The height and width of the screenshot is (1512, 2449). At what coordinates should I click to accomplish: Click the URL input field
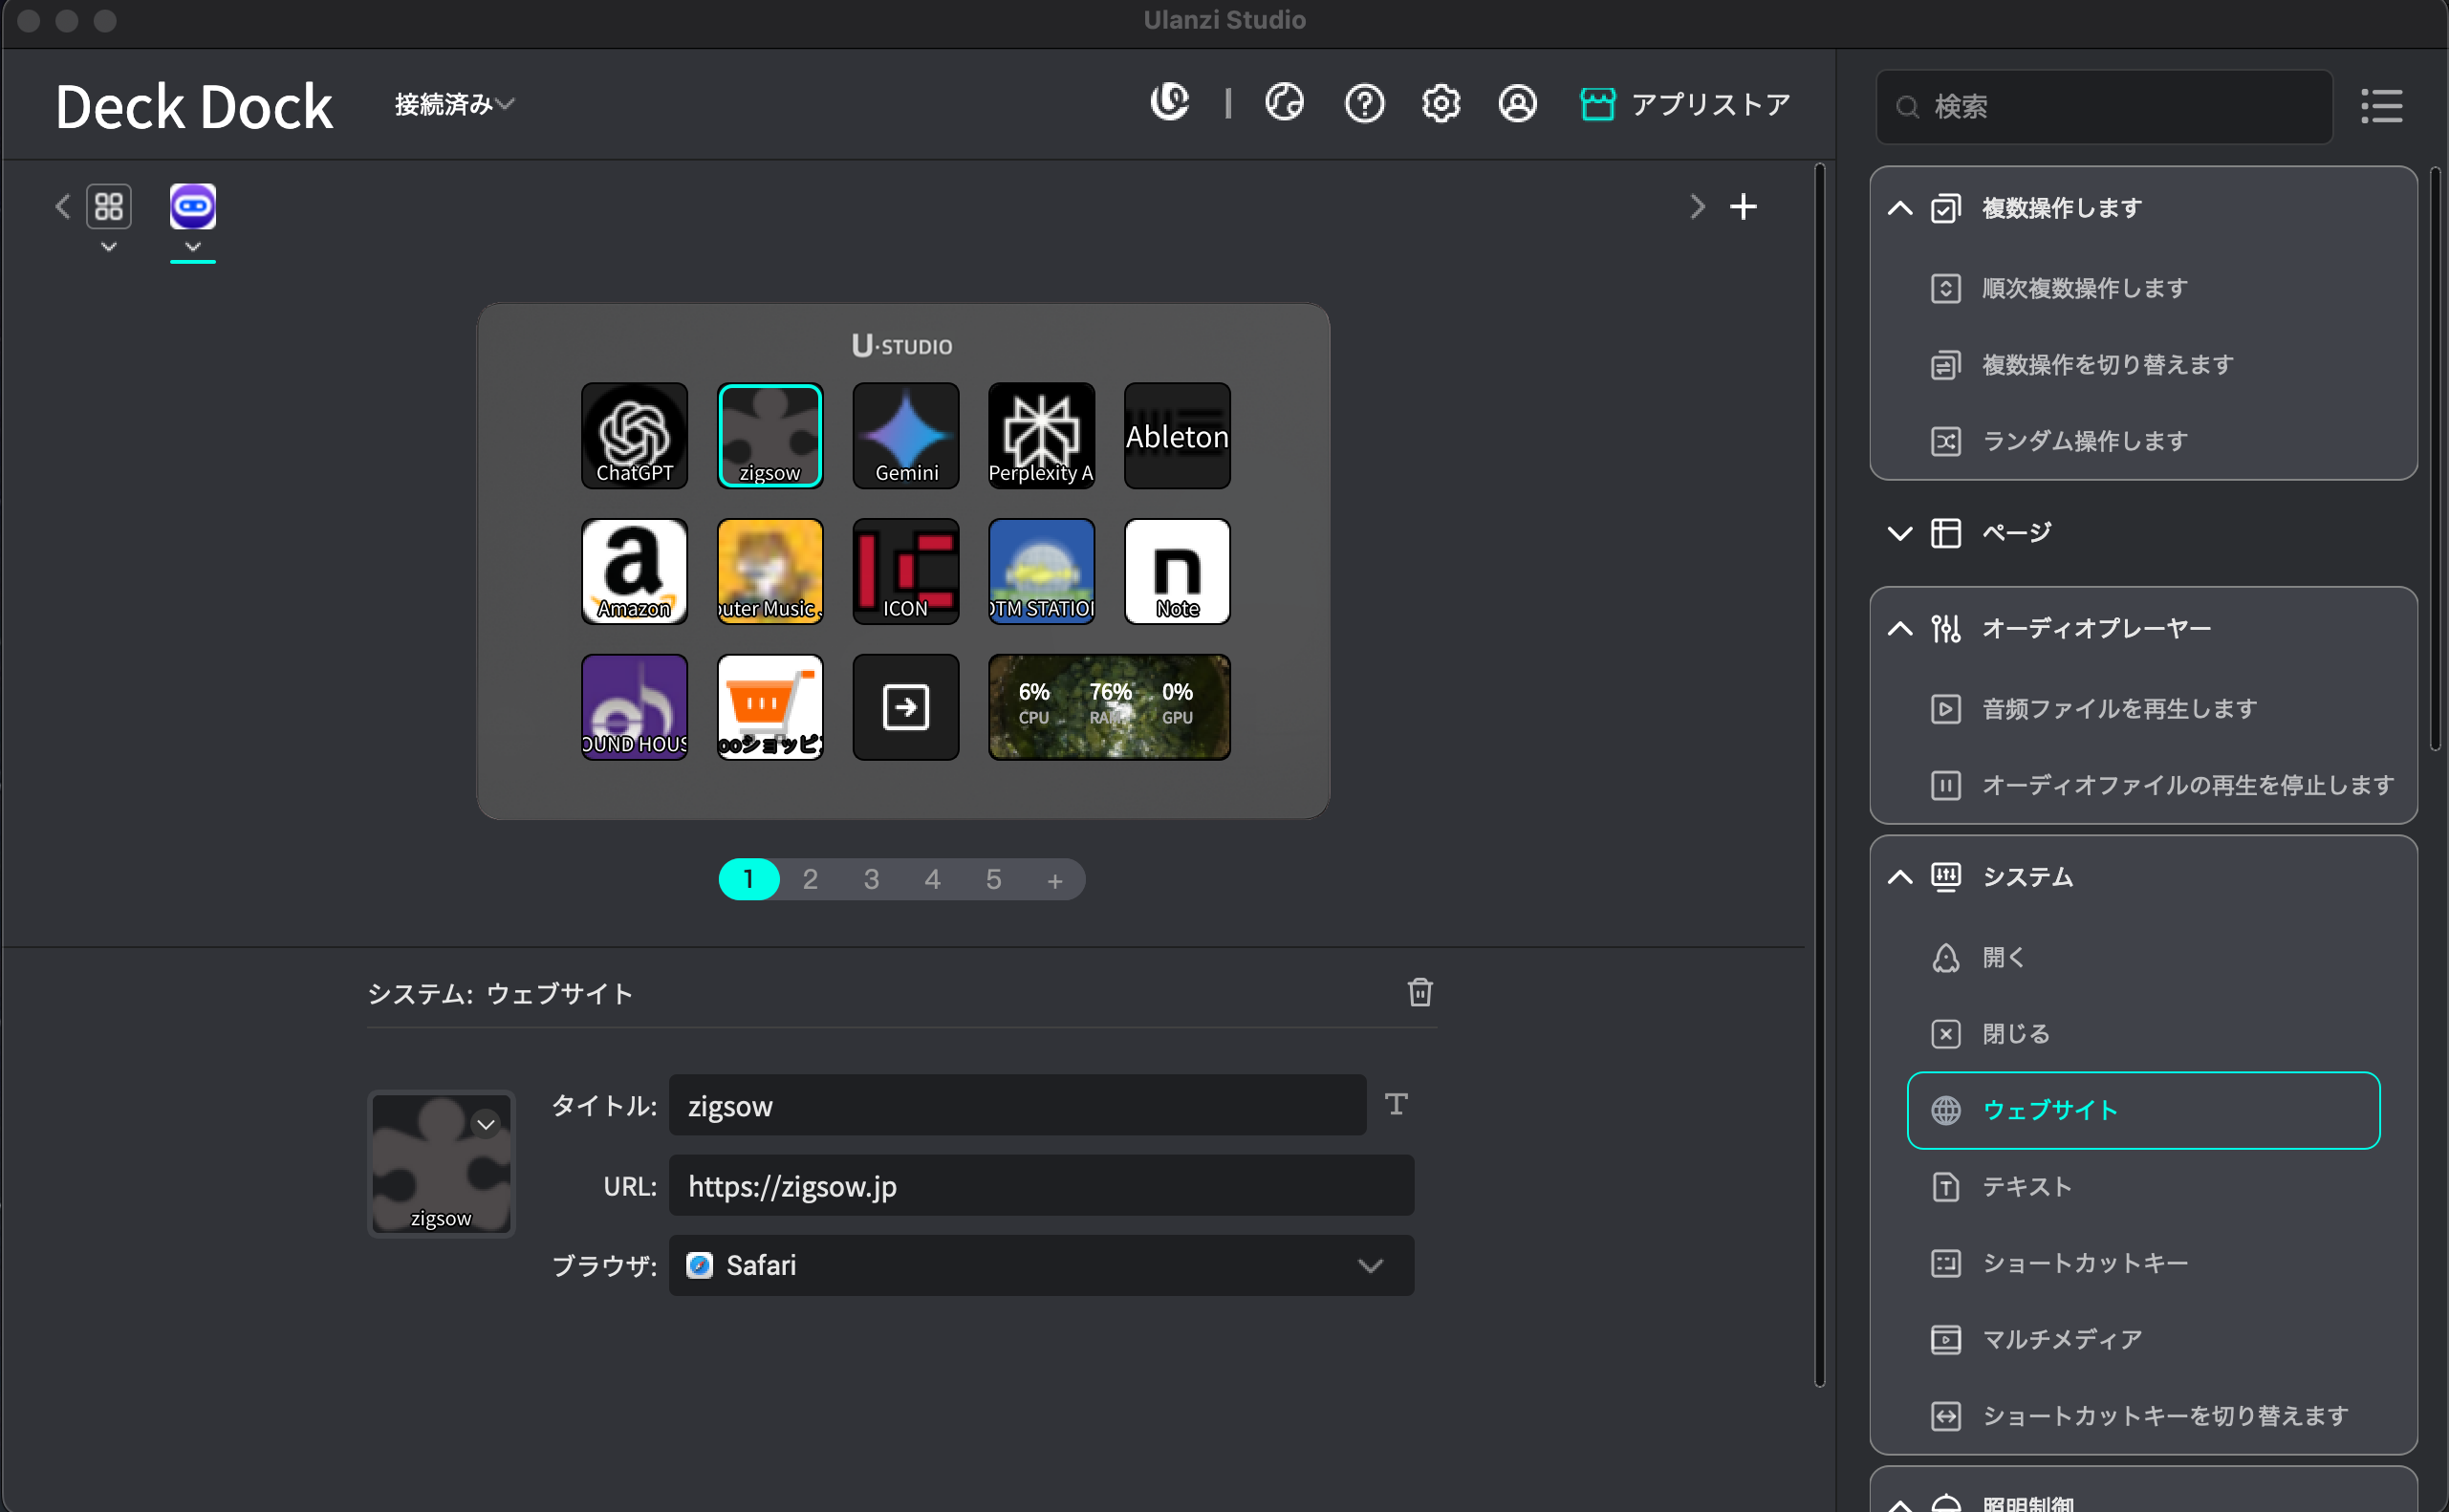pyautogui.click(x=1040, y=1186)
